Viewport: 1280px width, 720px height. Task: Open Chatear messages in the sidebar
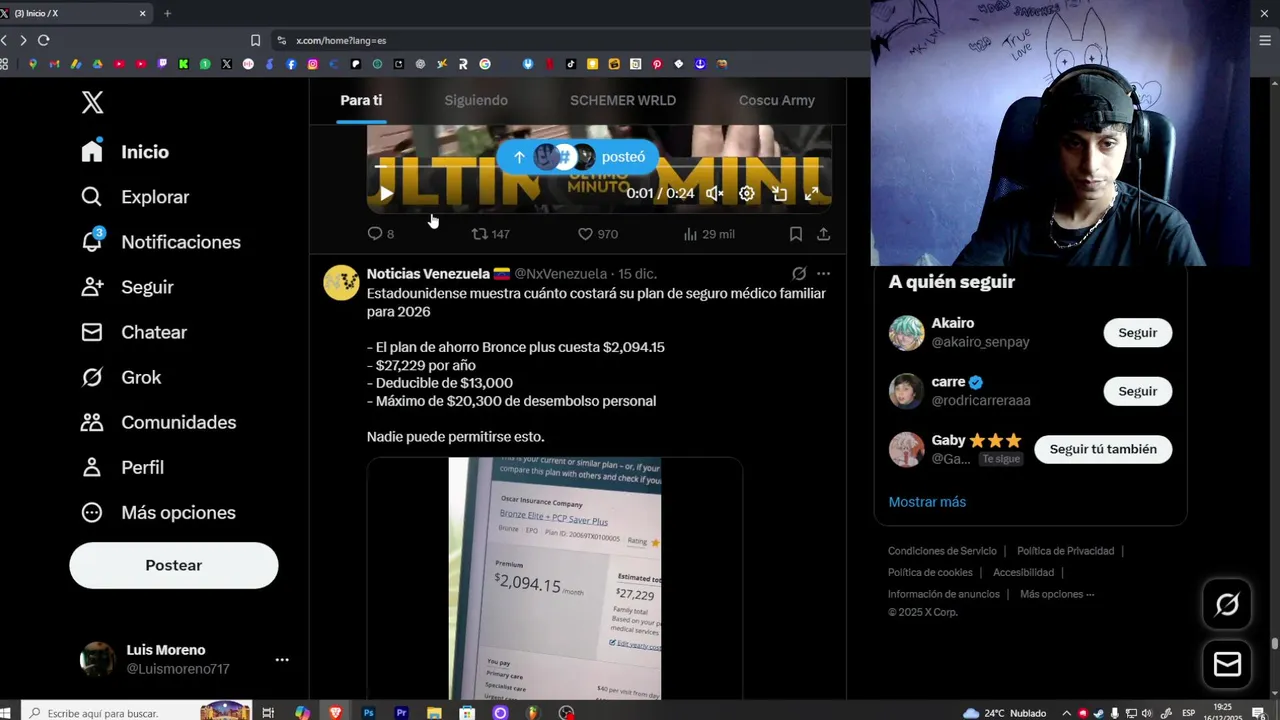click(x=135, y=332)
